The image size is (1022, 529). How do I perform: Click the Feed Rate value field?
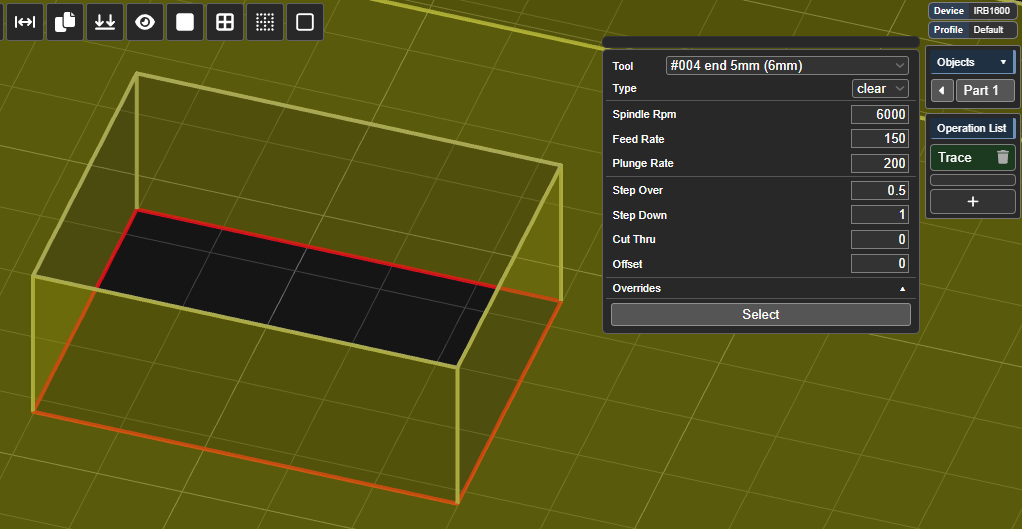[879, 139]
